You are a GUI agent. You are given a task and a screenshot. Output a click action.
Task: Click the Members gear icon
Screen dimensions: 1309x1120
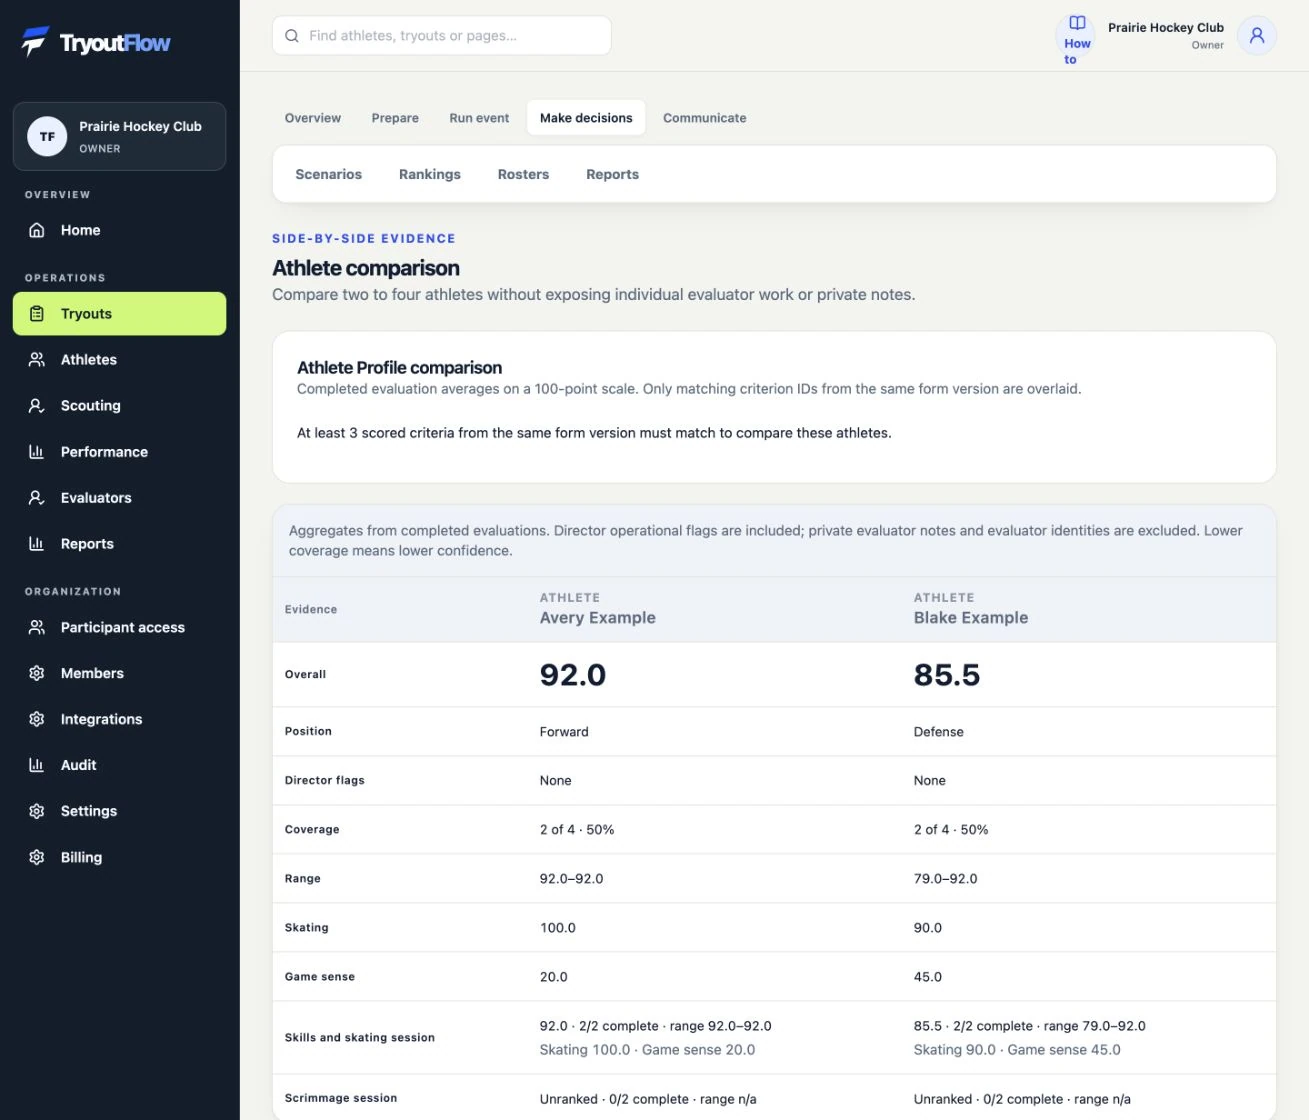pyautogui.click(x=37, y=674)
